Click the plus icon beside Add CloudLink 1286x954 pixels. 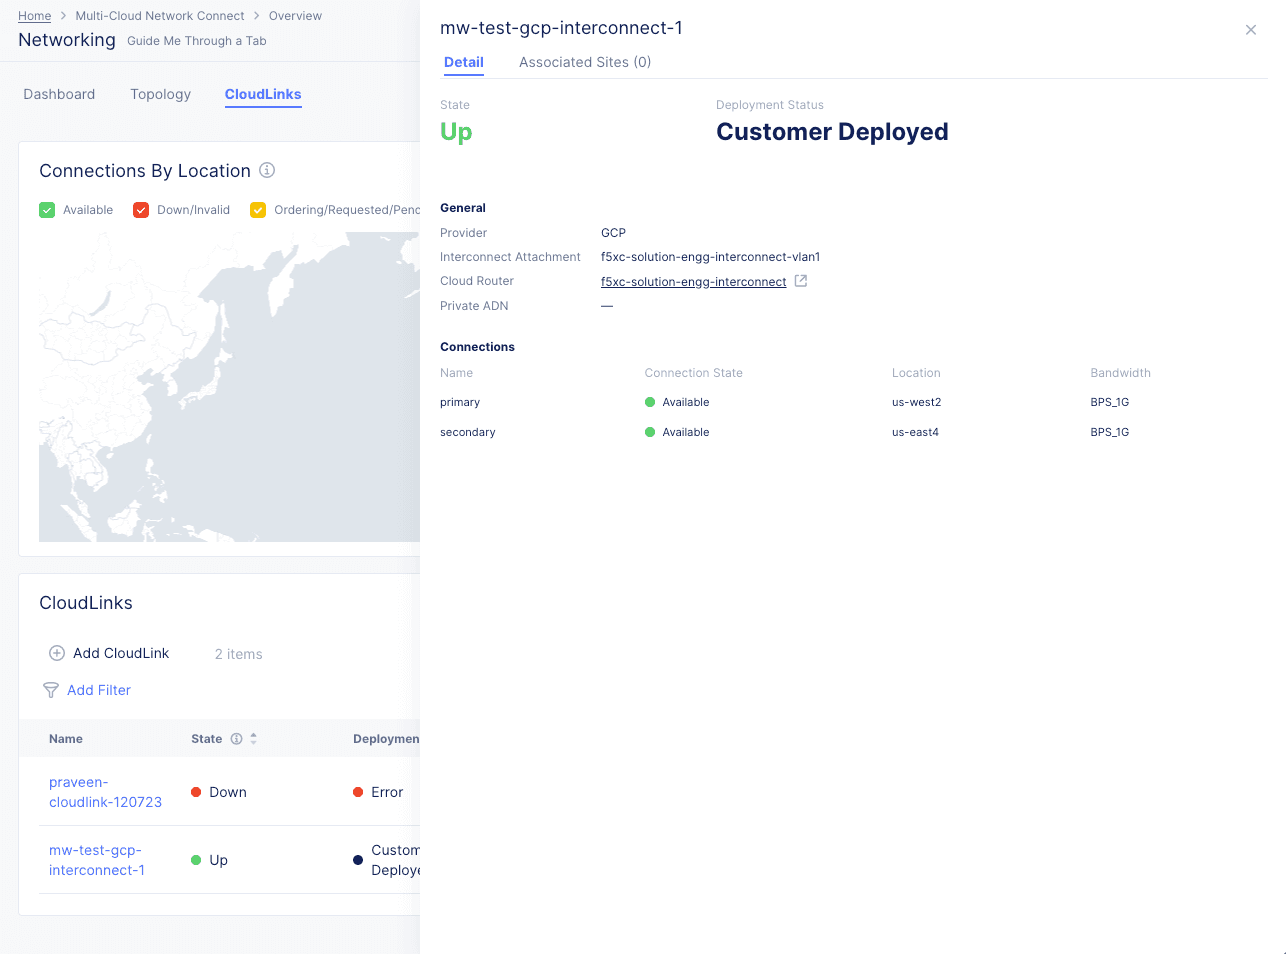57,653
